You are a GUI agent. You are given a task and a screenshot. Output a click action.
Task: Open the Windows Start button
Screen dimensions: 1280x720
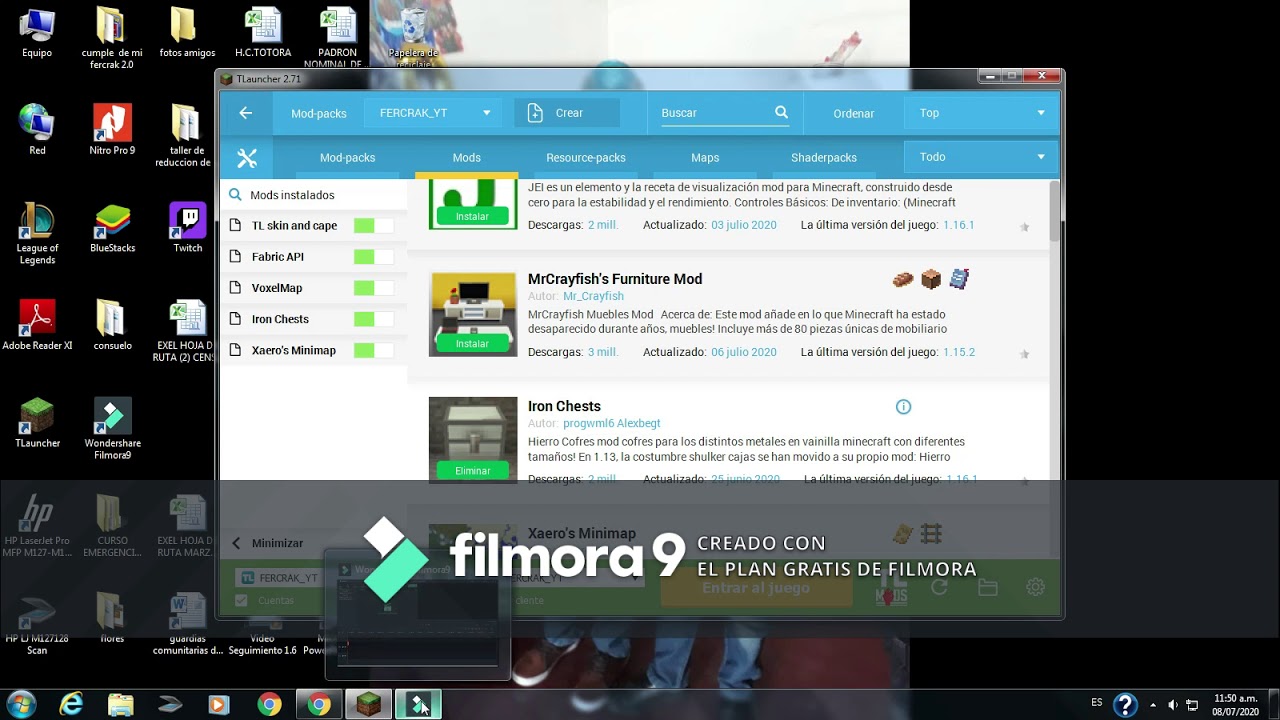(x=21, y=704)
